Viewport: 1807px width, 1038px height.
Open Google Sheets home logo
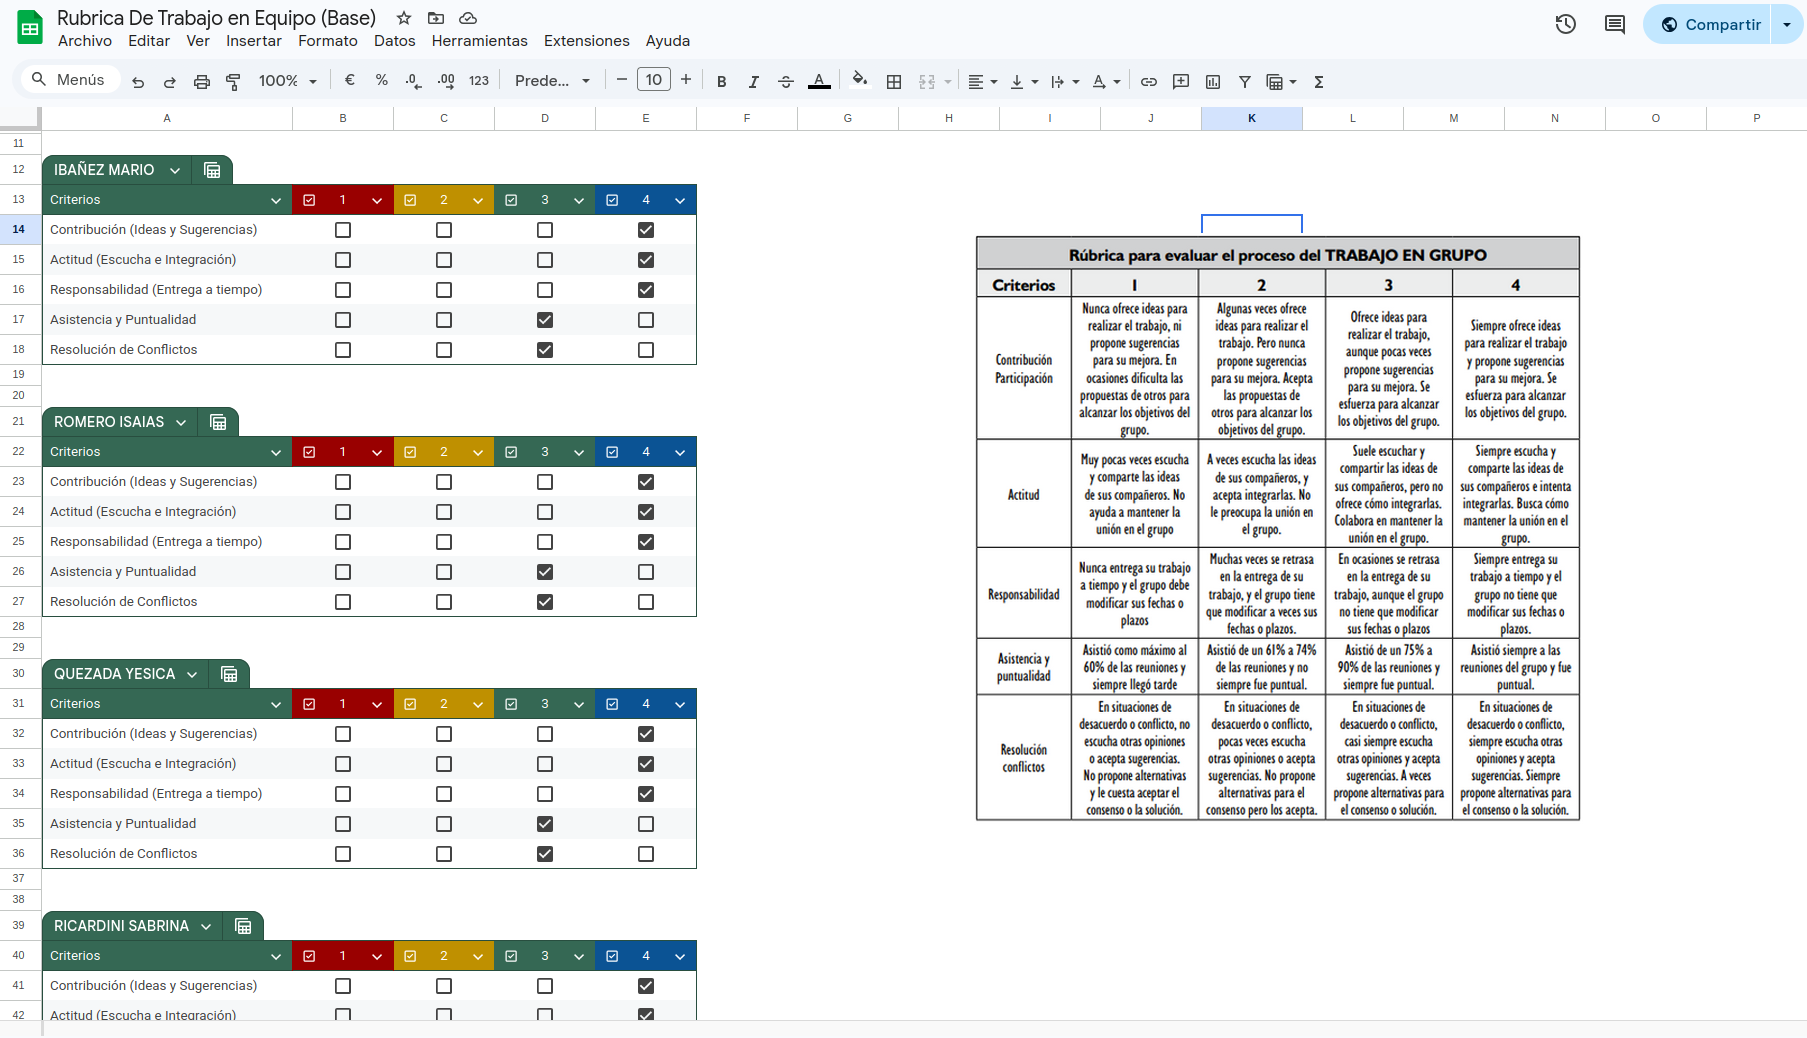[x=30, y=28]
